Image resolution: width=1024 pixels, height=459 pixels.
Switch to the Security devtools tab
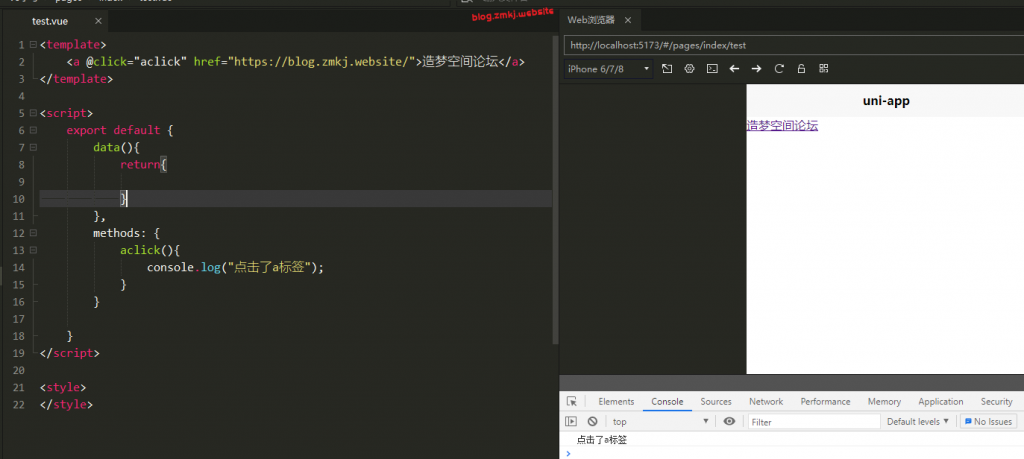coord(997,402)
